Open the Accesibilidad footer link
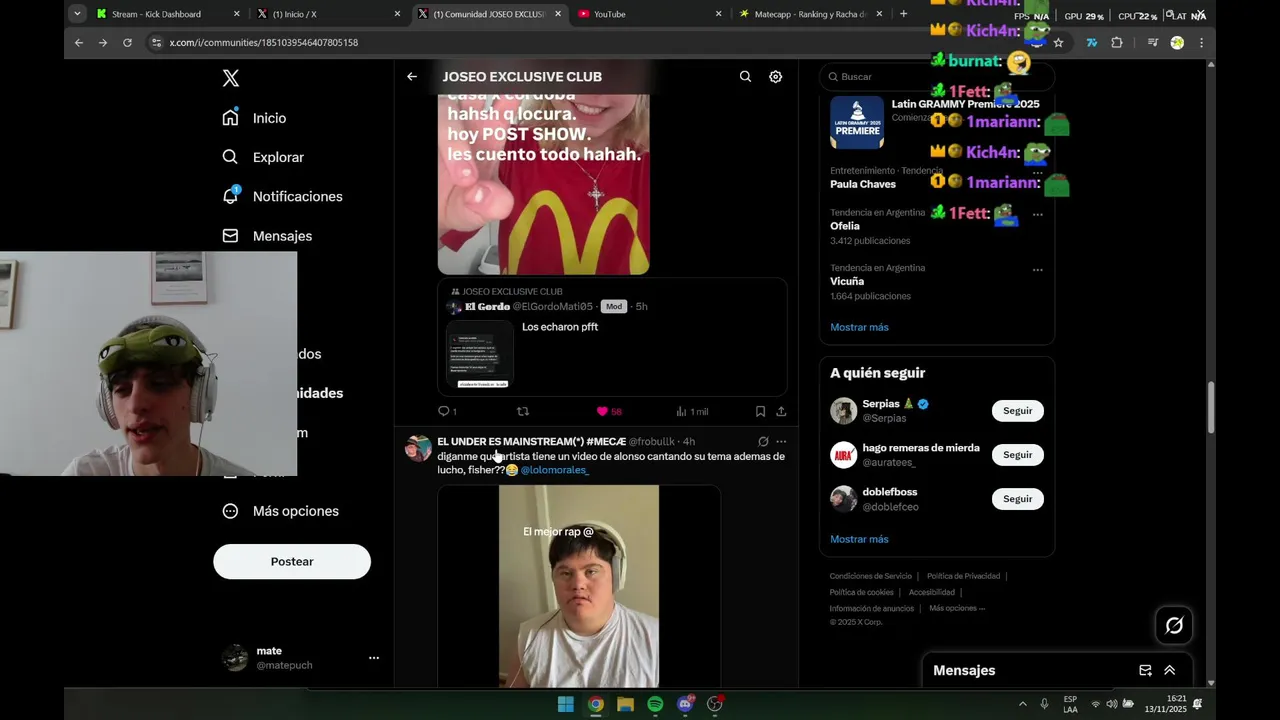This screenshot has height=720, width=1280. (x=931, y=592)
